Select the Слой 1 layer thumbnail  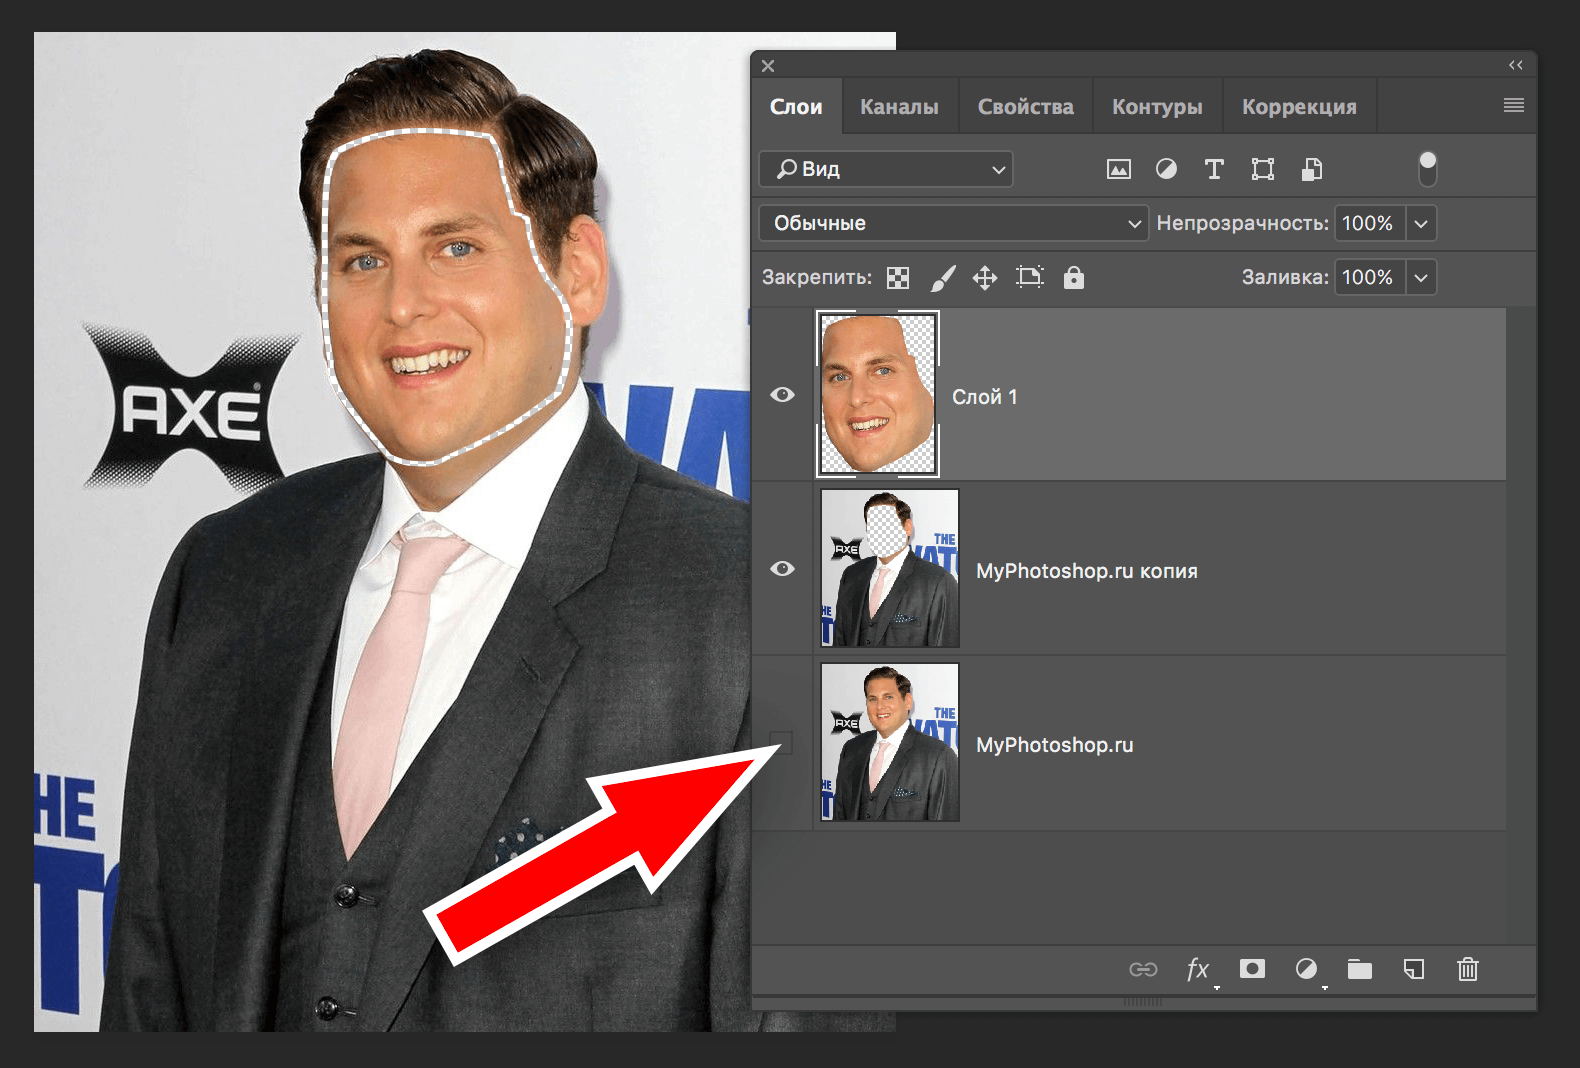pyautogui.click(x=878, y=393)
